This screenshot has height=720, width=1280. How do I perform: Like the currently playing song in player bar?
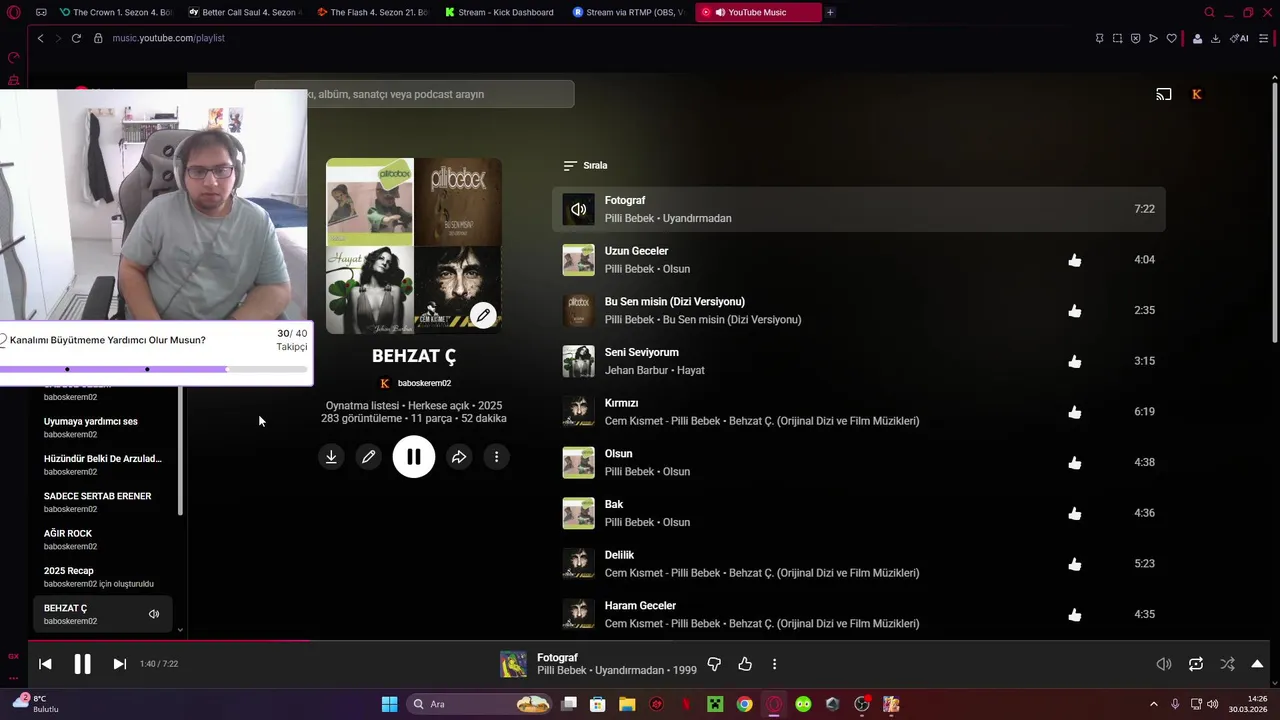745,664
